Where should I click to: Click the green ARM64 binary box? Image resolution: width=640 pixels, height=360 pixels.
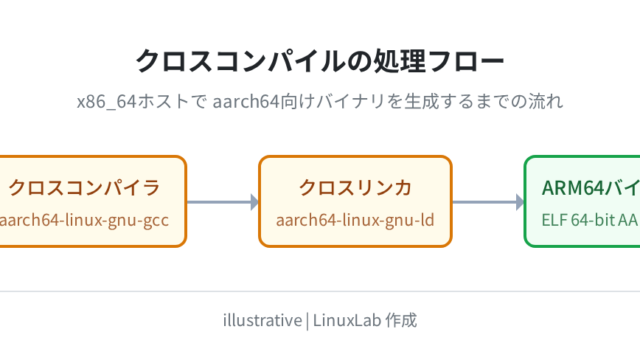[x=582, y=201]
